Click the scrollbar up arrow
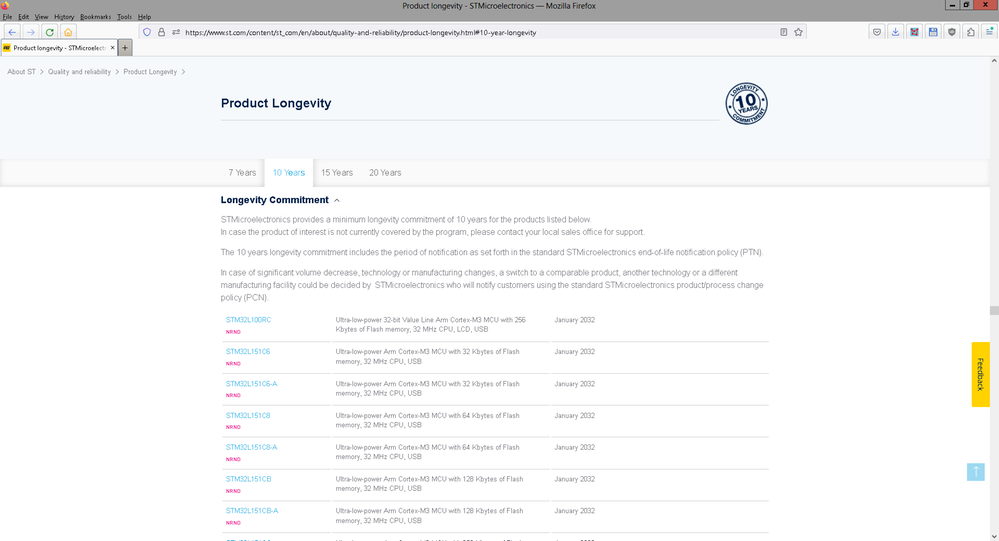 coord(994,61)
